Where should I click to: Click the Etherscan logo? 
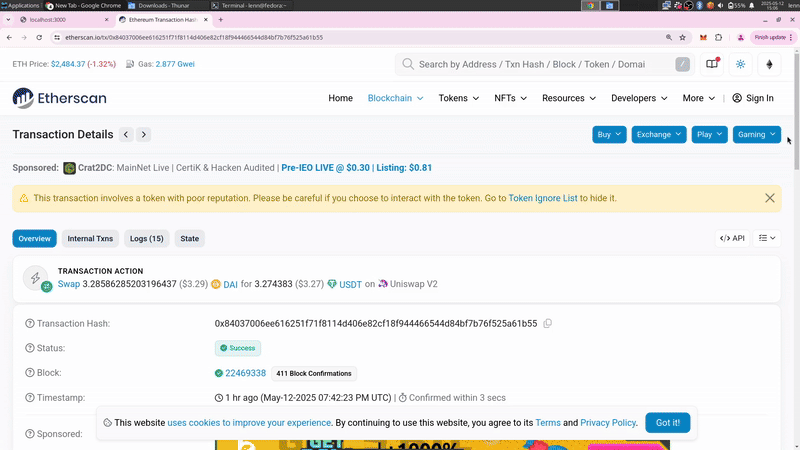click(x=60, y=98)
